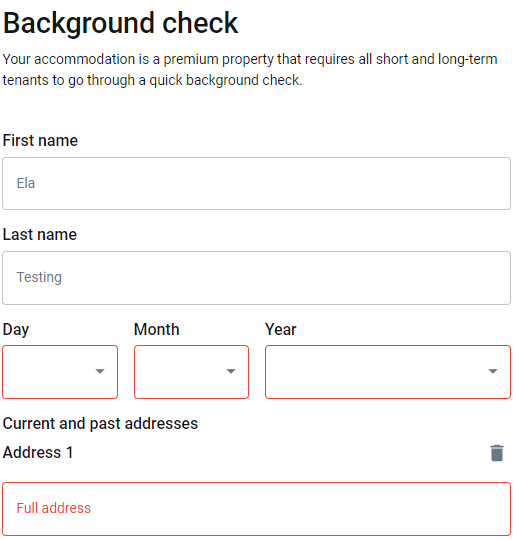Click the Last name label
Image resolution: width=516 pixels, height=540 pixels.
point(40,235)
